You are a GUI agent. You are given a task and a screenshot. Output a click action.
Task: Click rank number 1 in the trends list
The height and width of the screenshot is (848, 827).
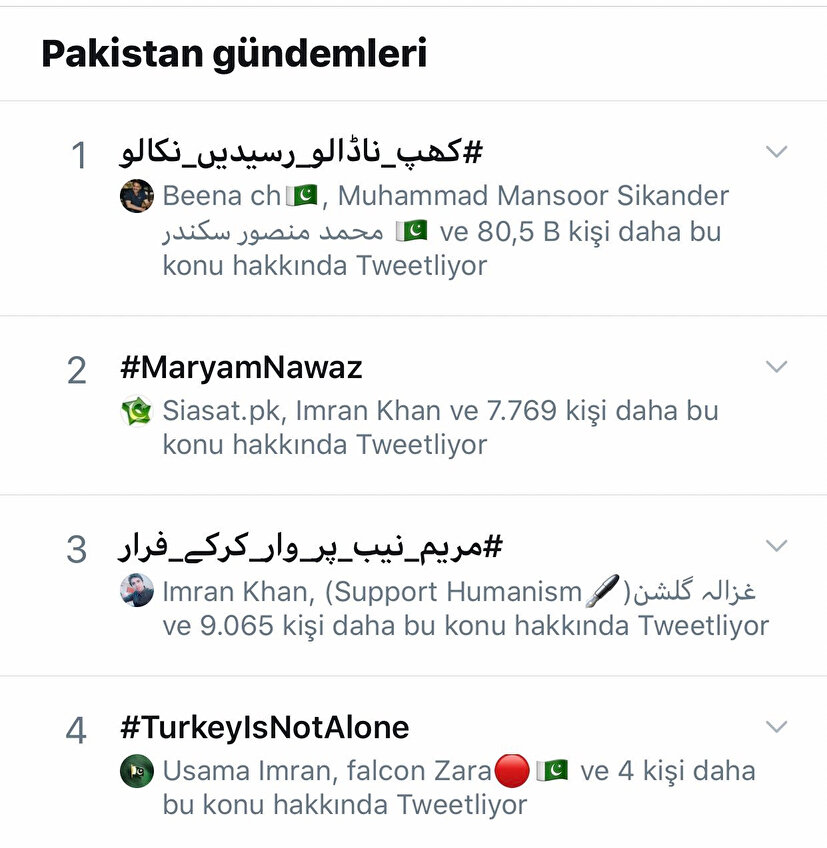[x=77, y=156]
